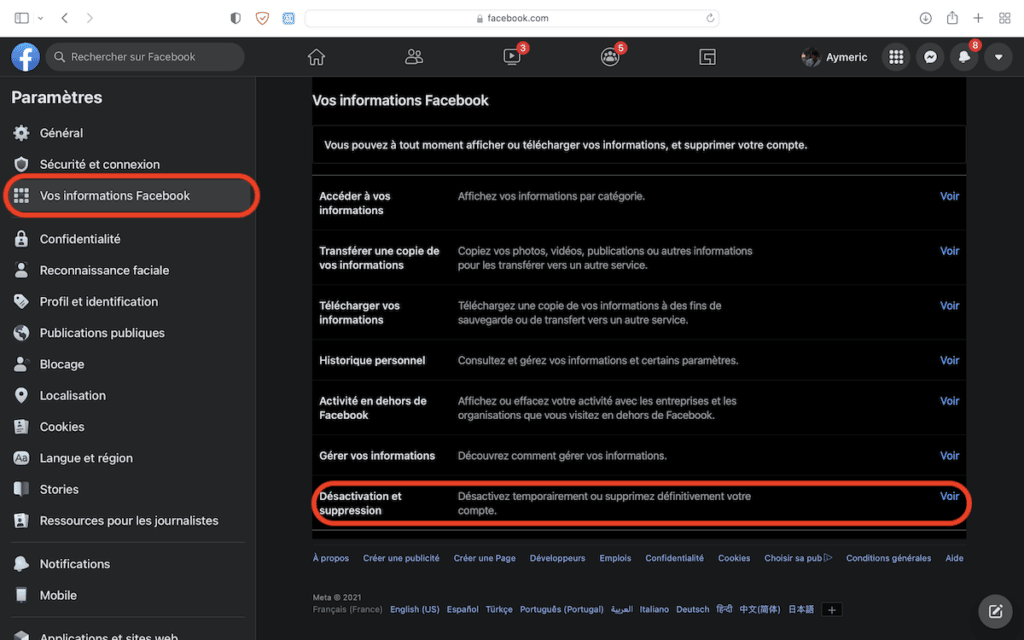The image size is (1024, 640).
Task: Open Ressources pour les journalistes
Action: pos(128,521)
